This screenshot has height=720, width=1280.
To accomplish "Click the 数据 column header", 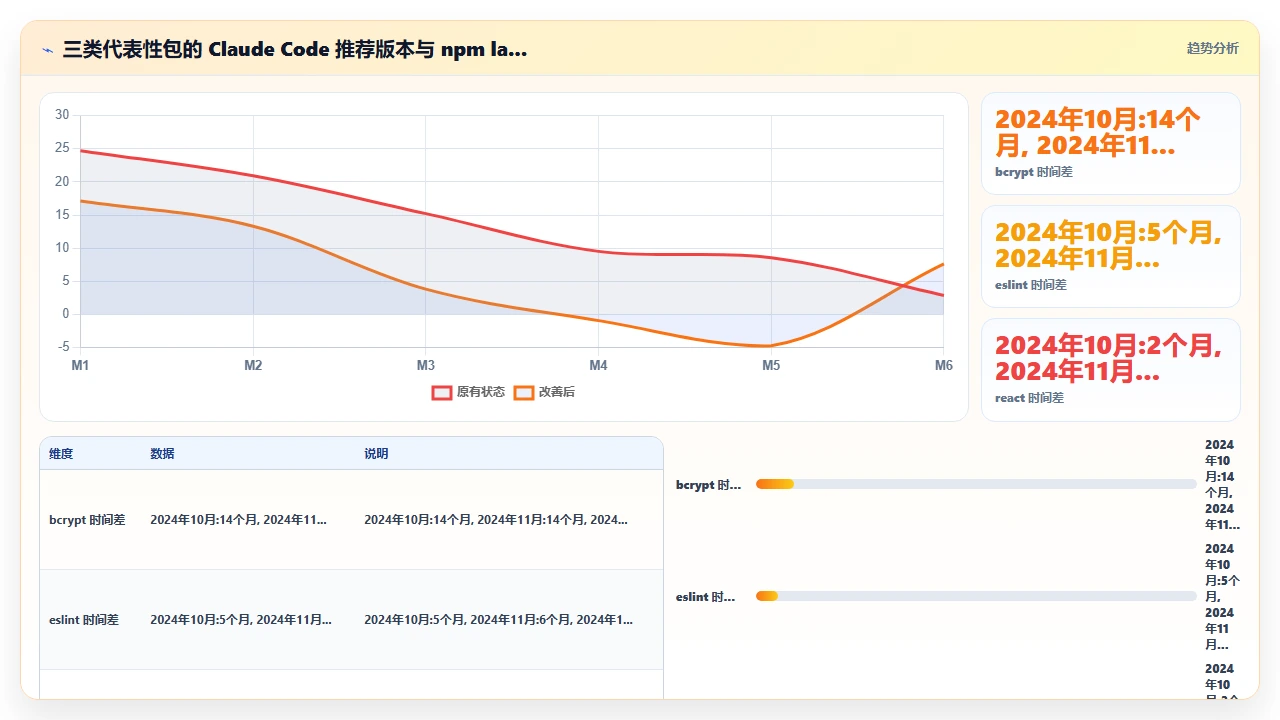I will [x=162, y=454].
